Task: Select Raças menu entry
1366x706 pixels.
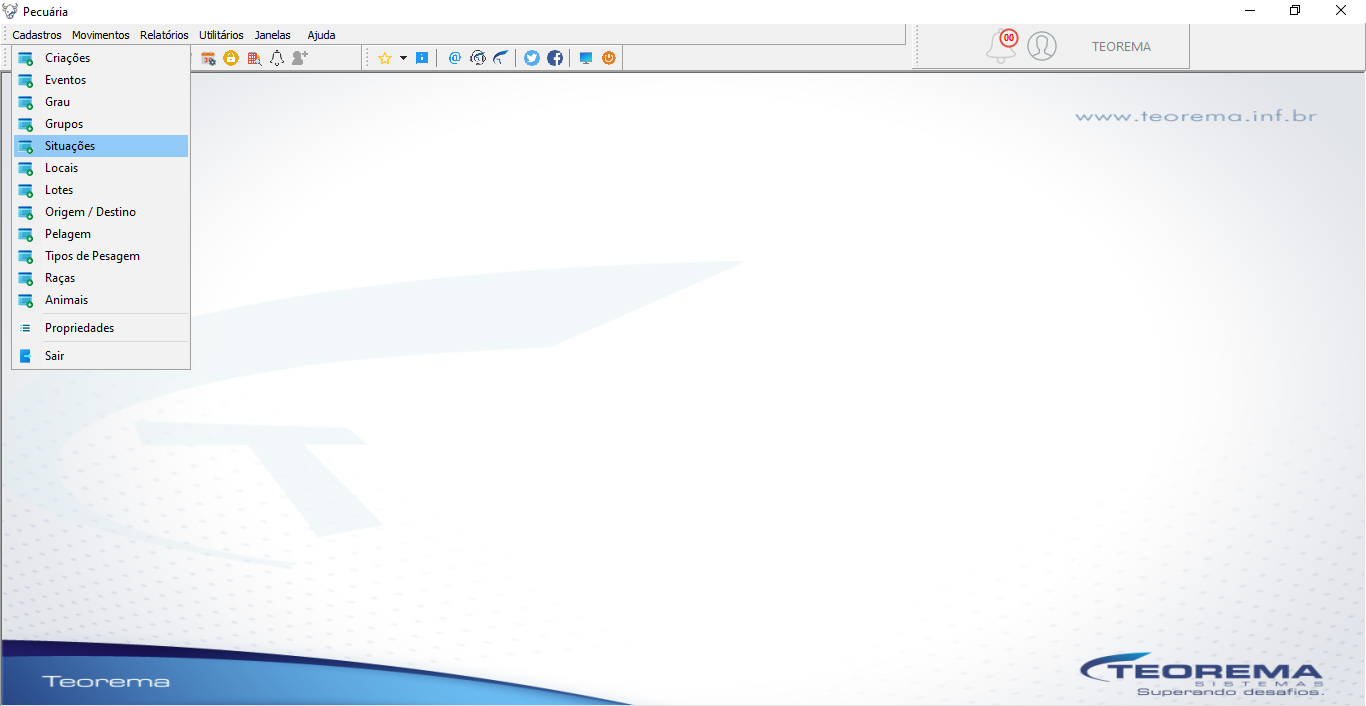Action: (101, 278)
